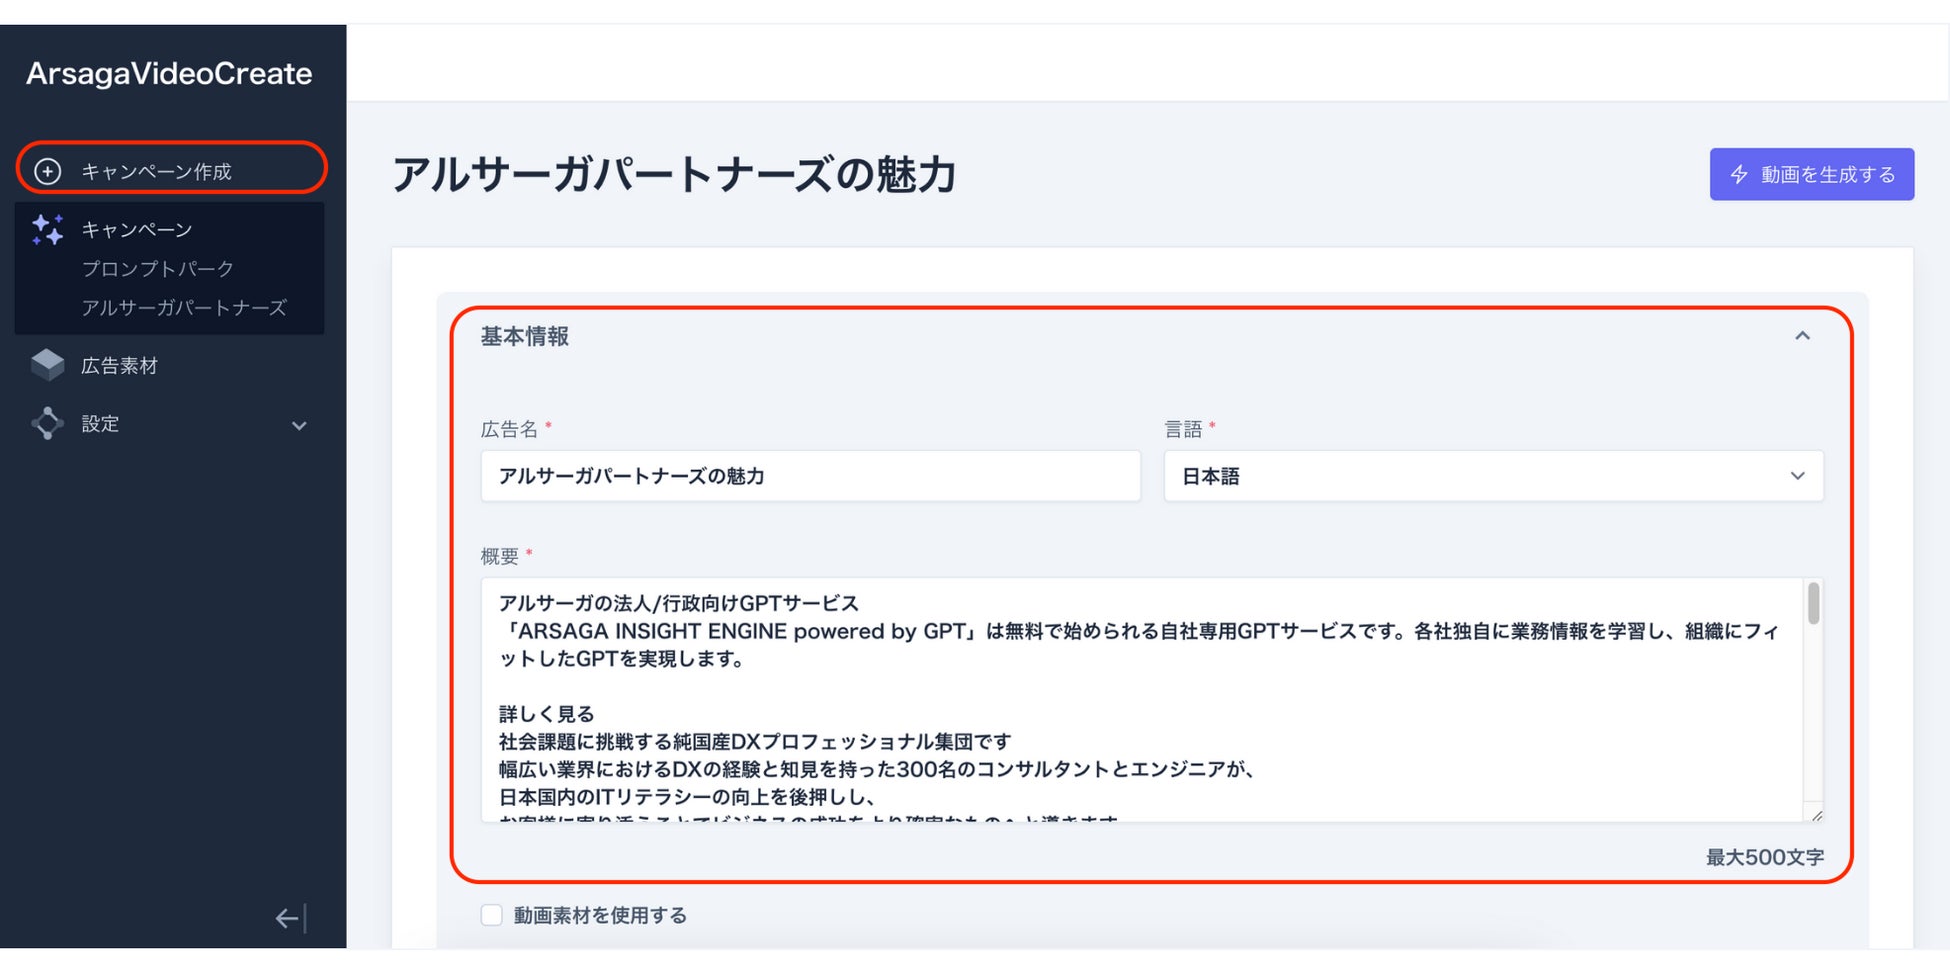Screen dimensions: 1950x972
Task: Click the 概要 textarea scrollbar thumb
Action: (x=1813, y=604)
